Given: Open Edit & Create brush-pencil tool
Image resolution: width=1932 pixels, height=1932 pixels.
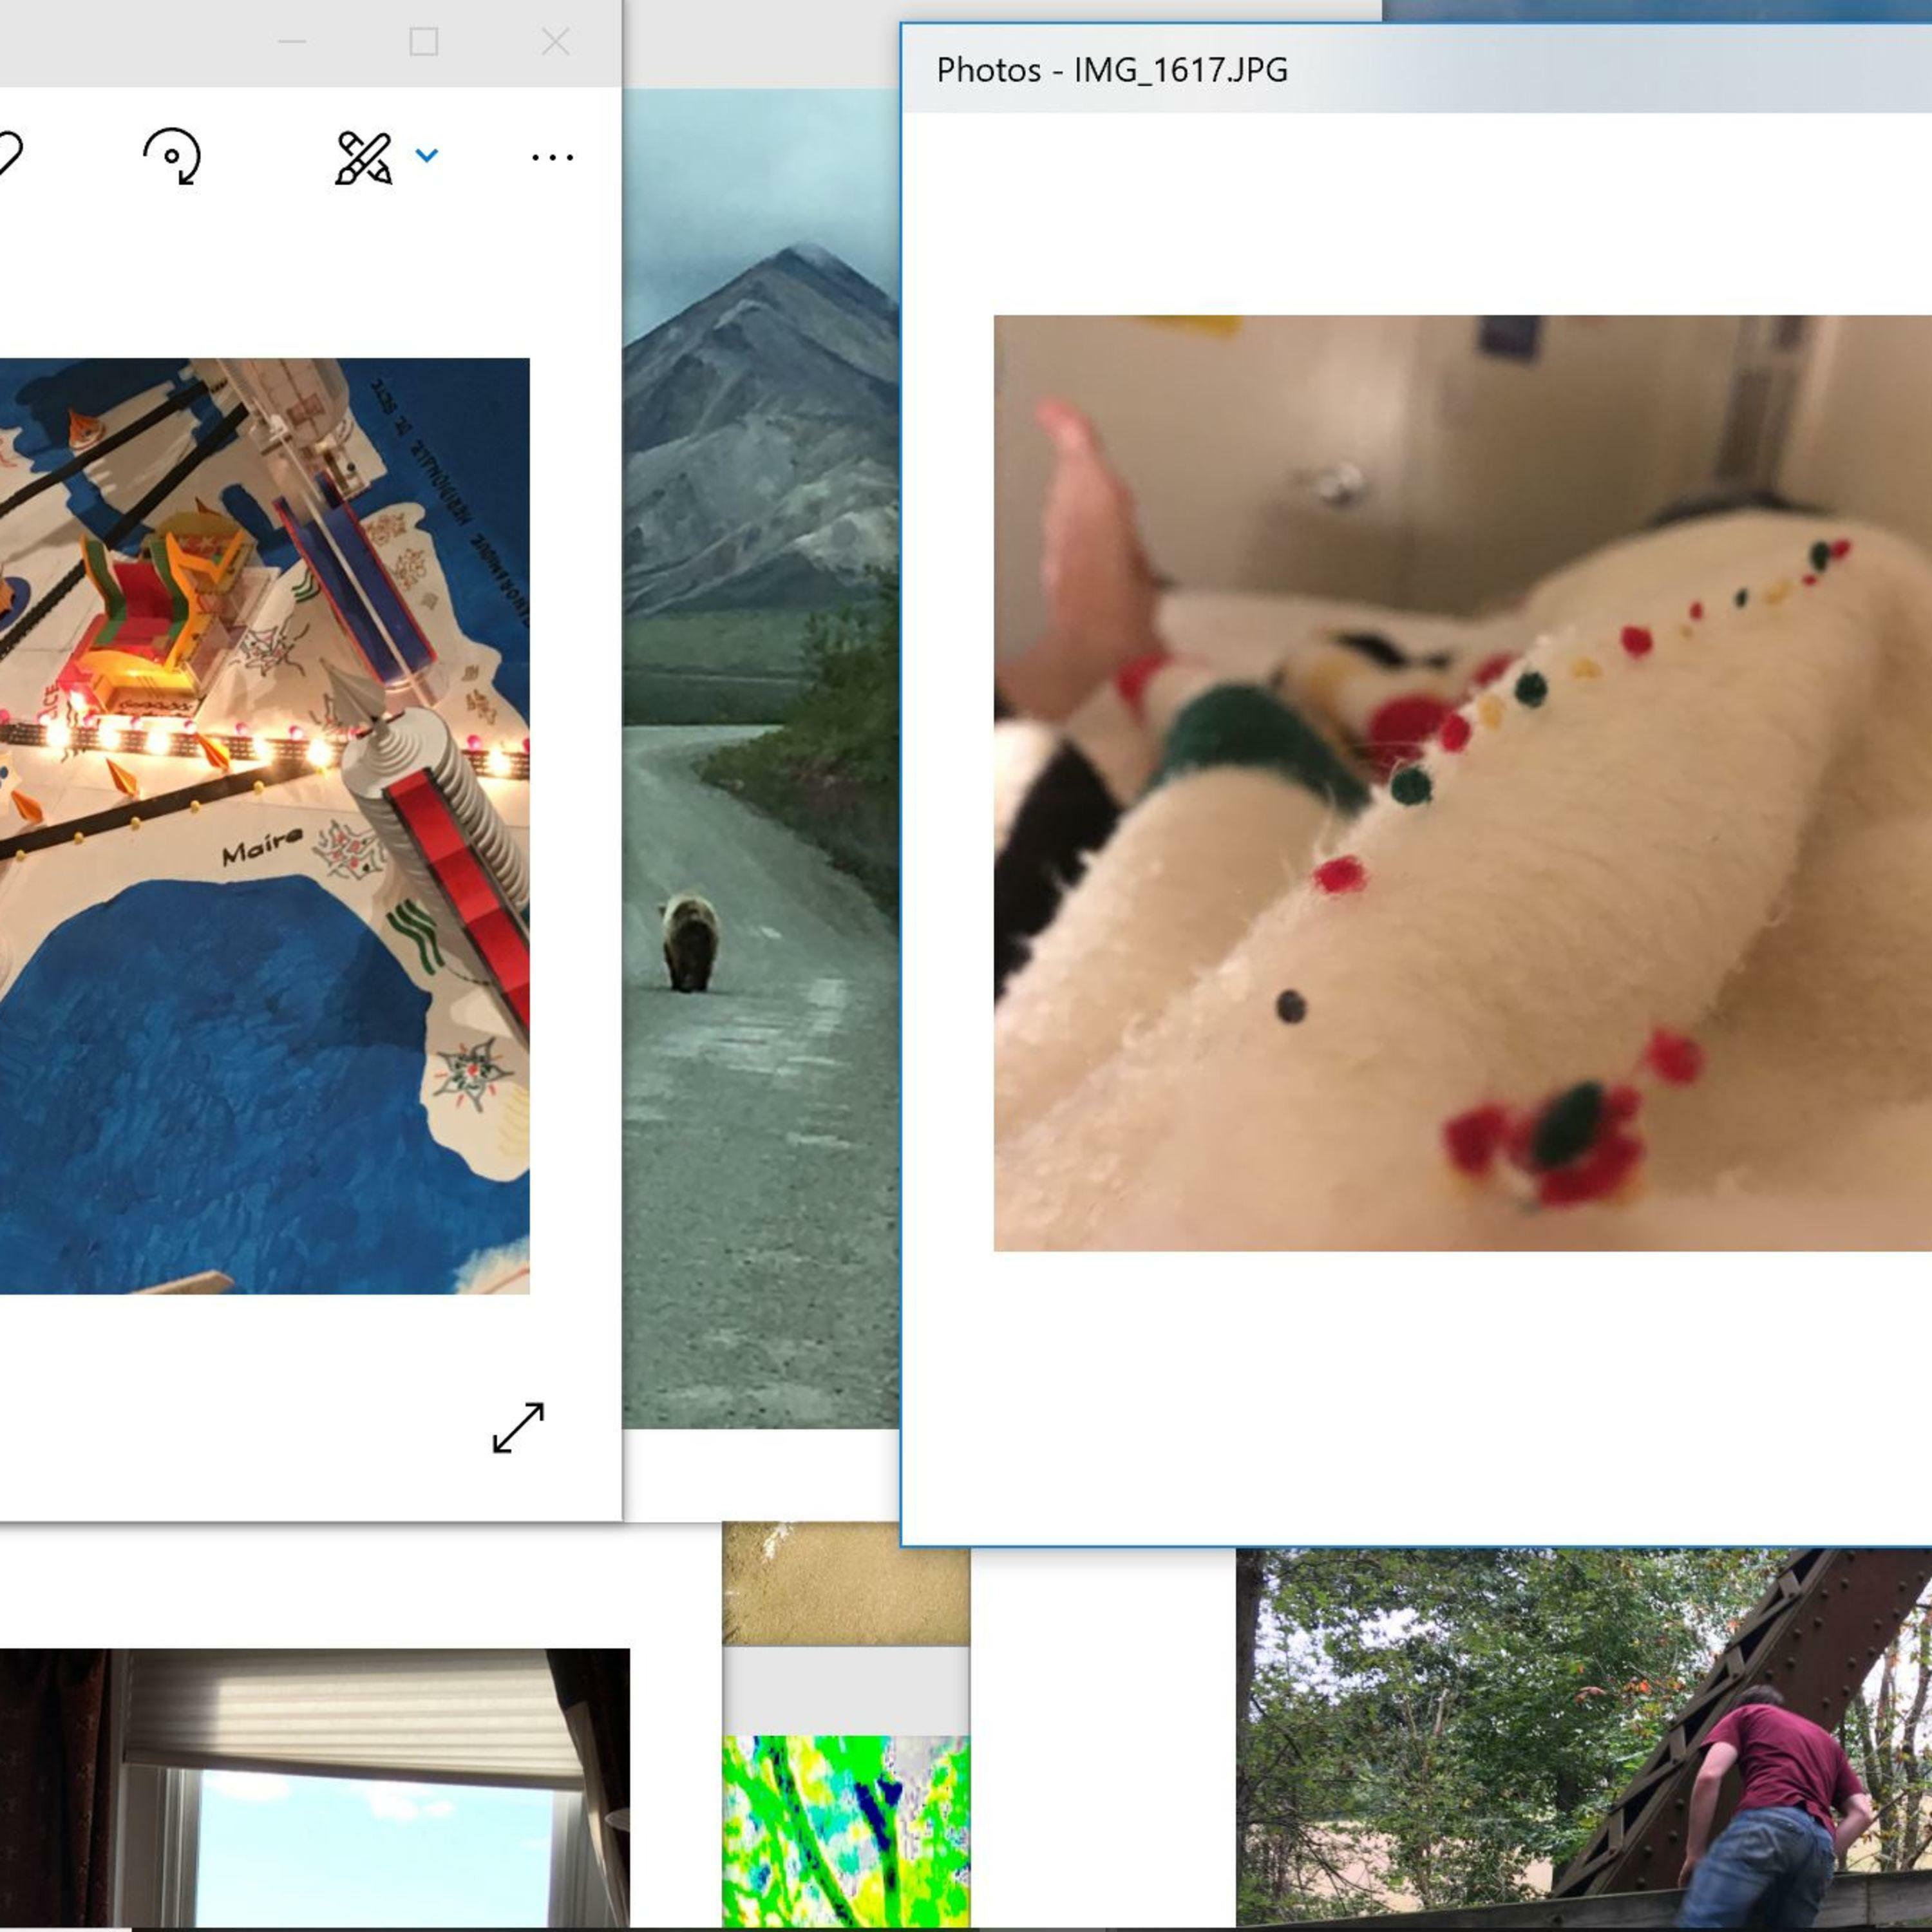Looking at the screenshot, I should (x=362, y=157).
